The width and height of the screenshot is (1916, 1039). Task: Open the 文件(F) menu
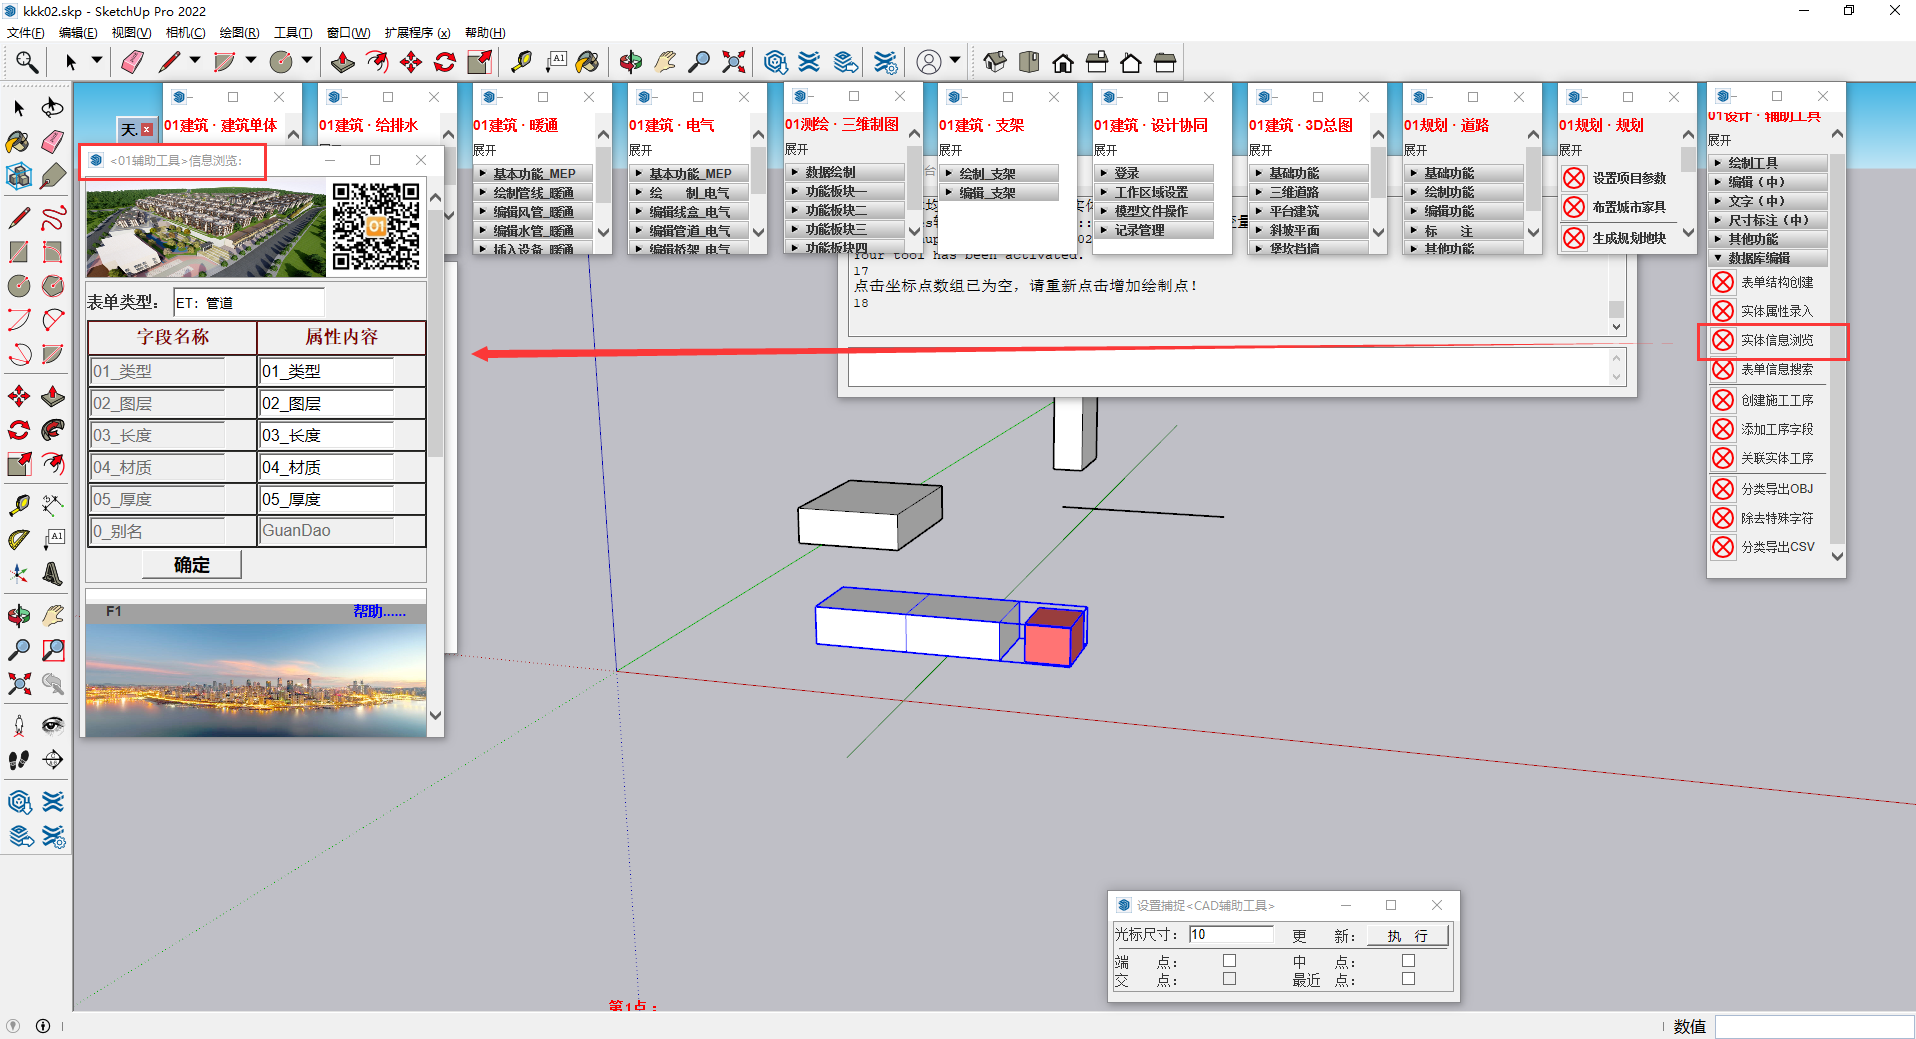click(26, 33)
